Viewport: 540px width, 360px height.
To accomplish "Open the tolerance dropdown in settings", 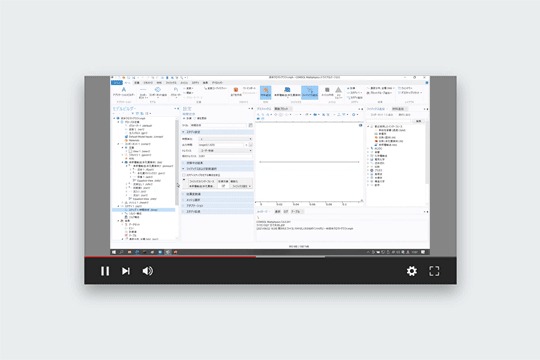I will pos(226,151).
